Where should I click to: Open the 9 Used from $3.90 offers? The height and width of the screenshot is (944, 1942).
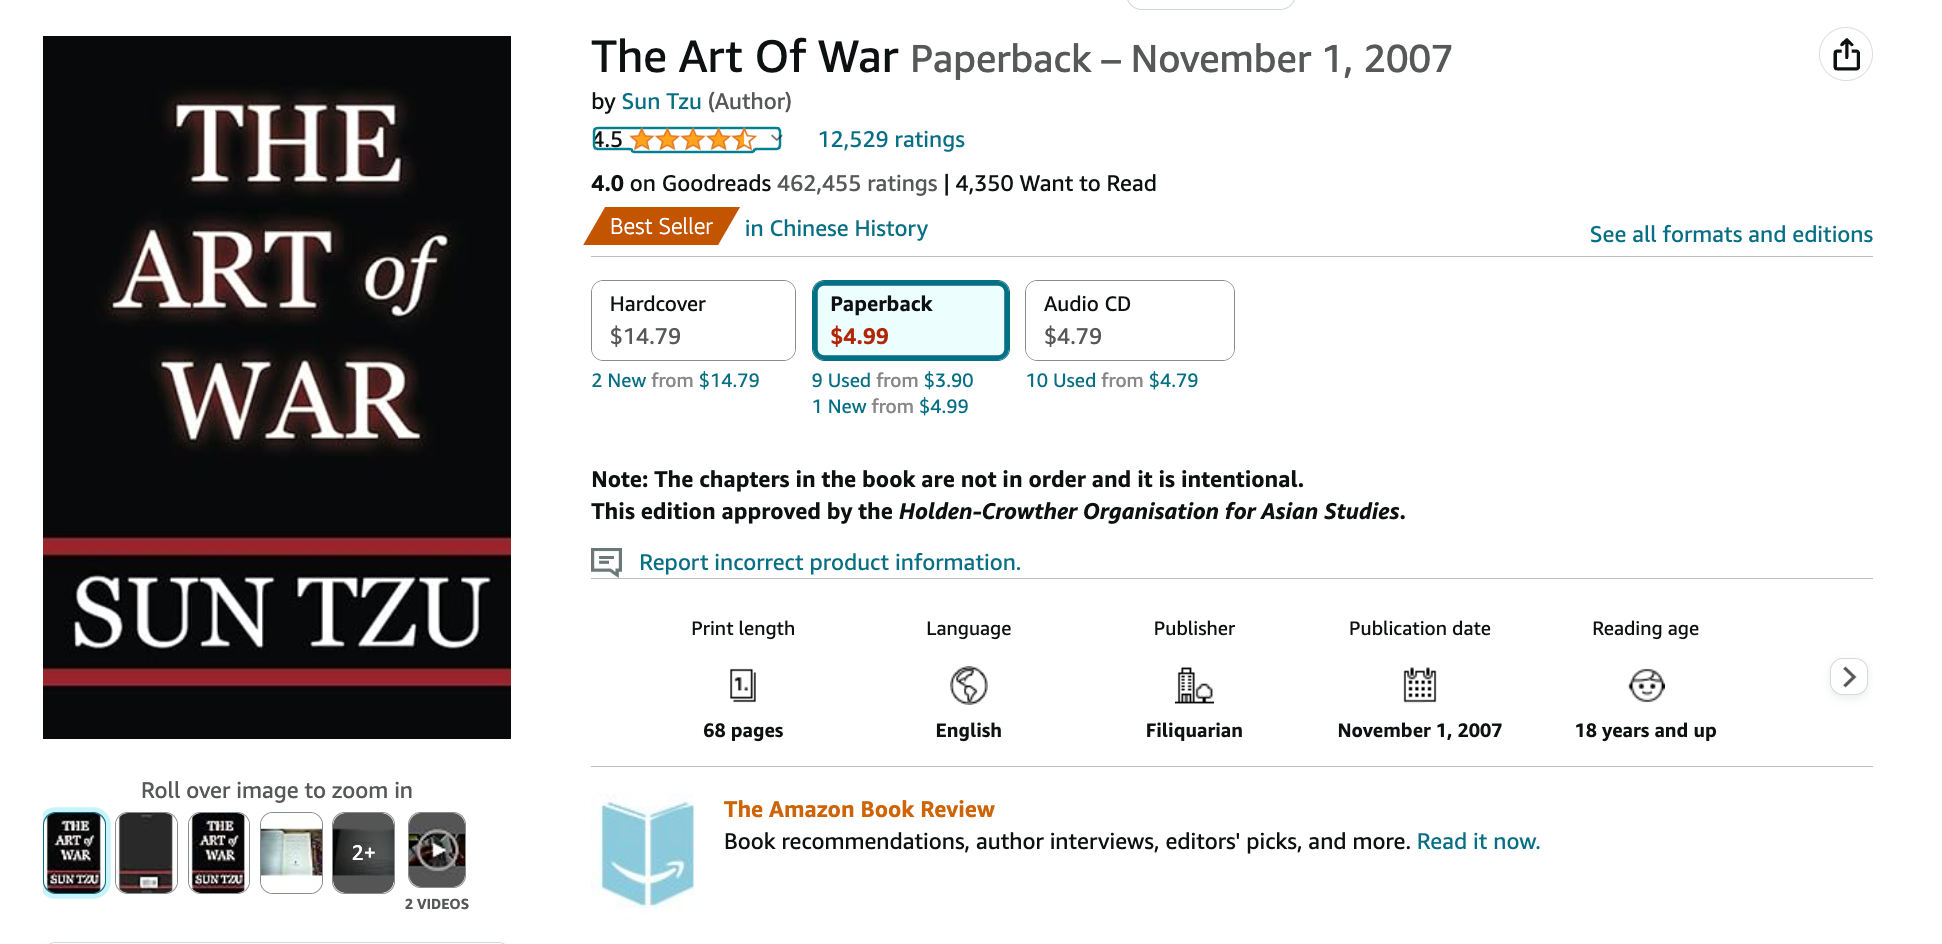pyautogui.click(x=892, y=380)
